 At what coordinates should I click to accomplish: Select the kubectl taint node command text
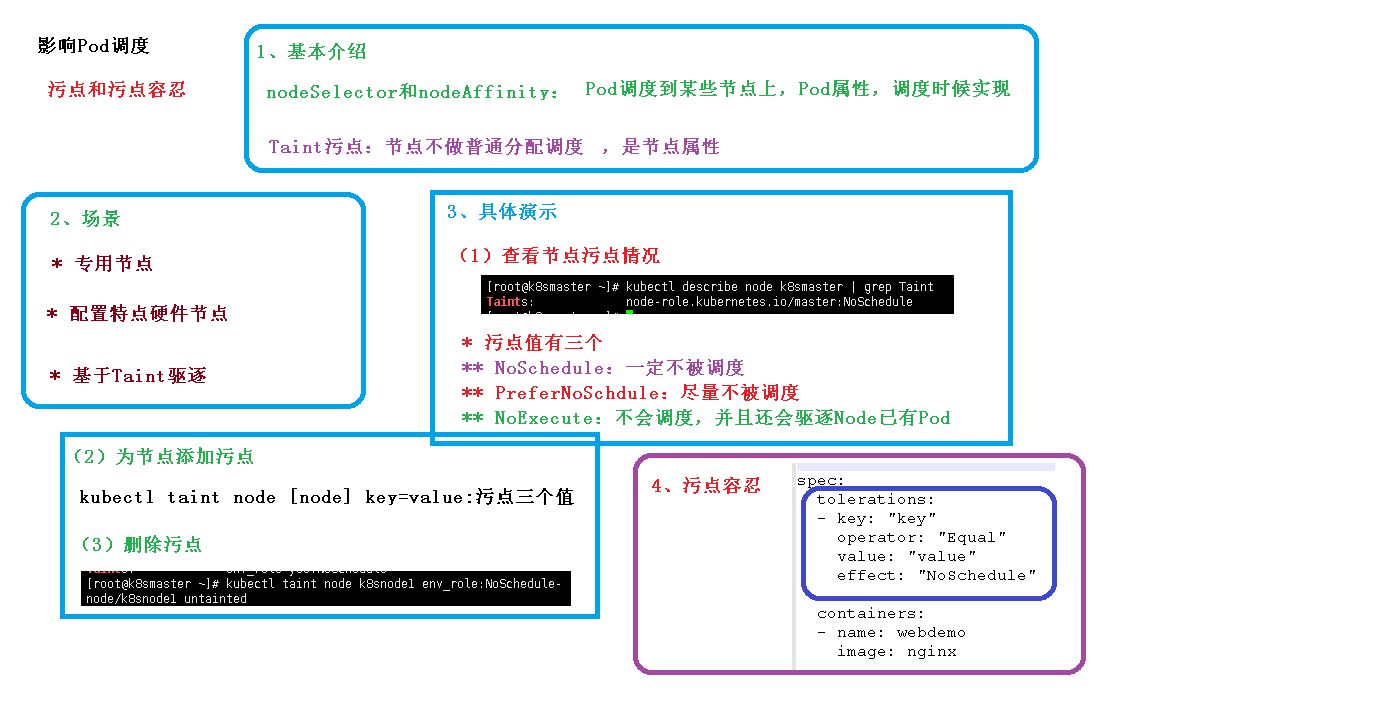(327, 497)
